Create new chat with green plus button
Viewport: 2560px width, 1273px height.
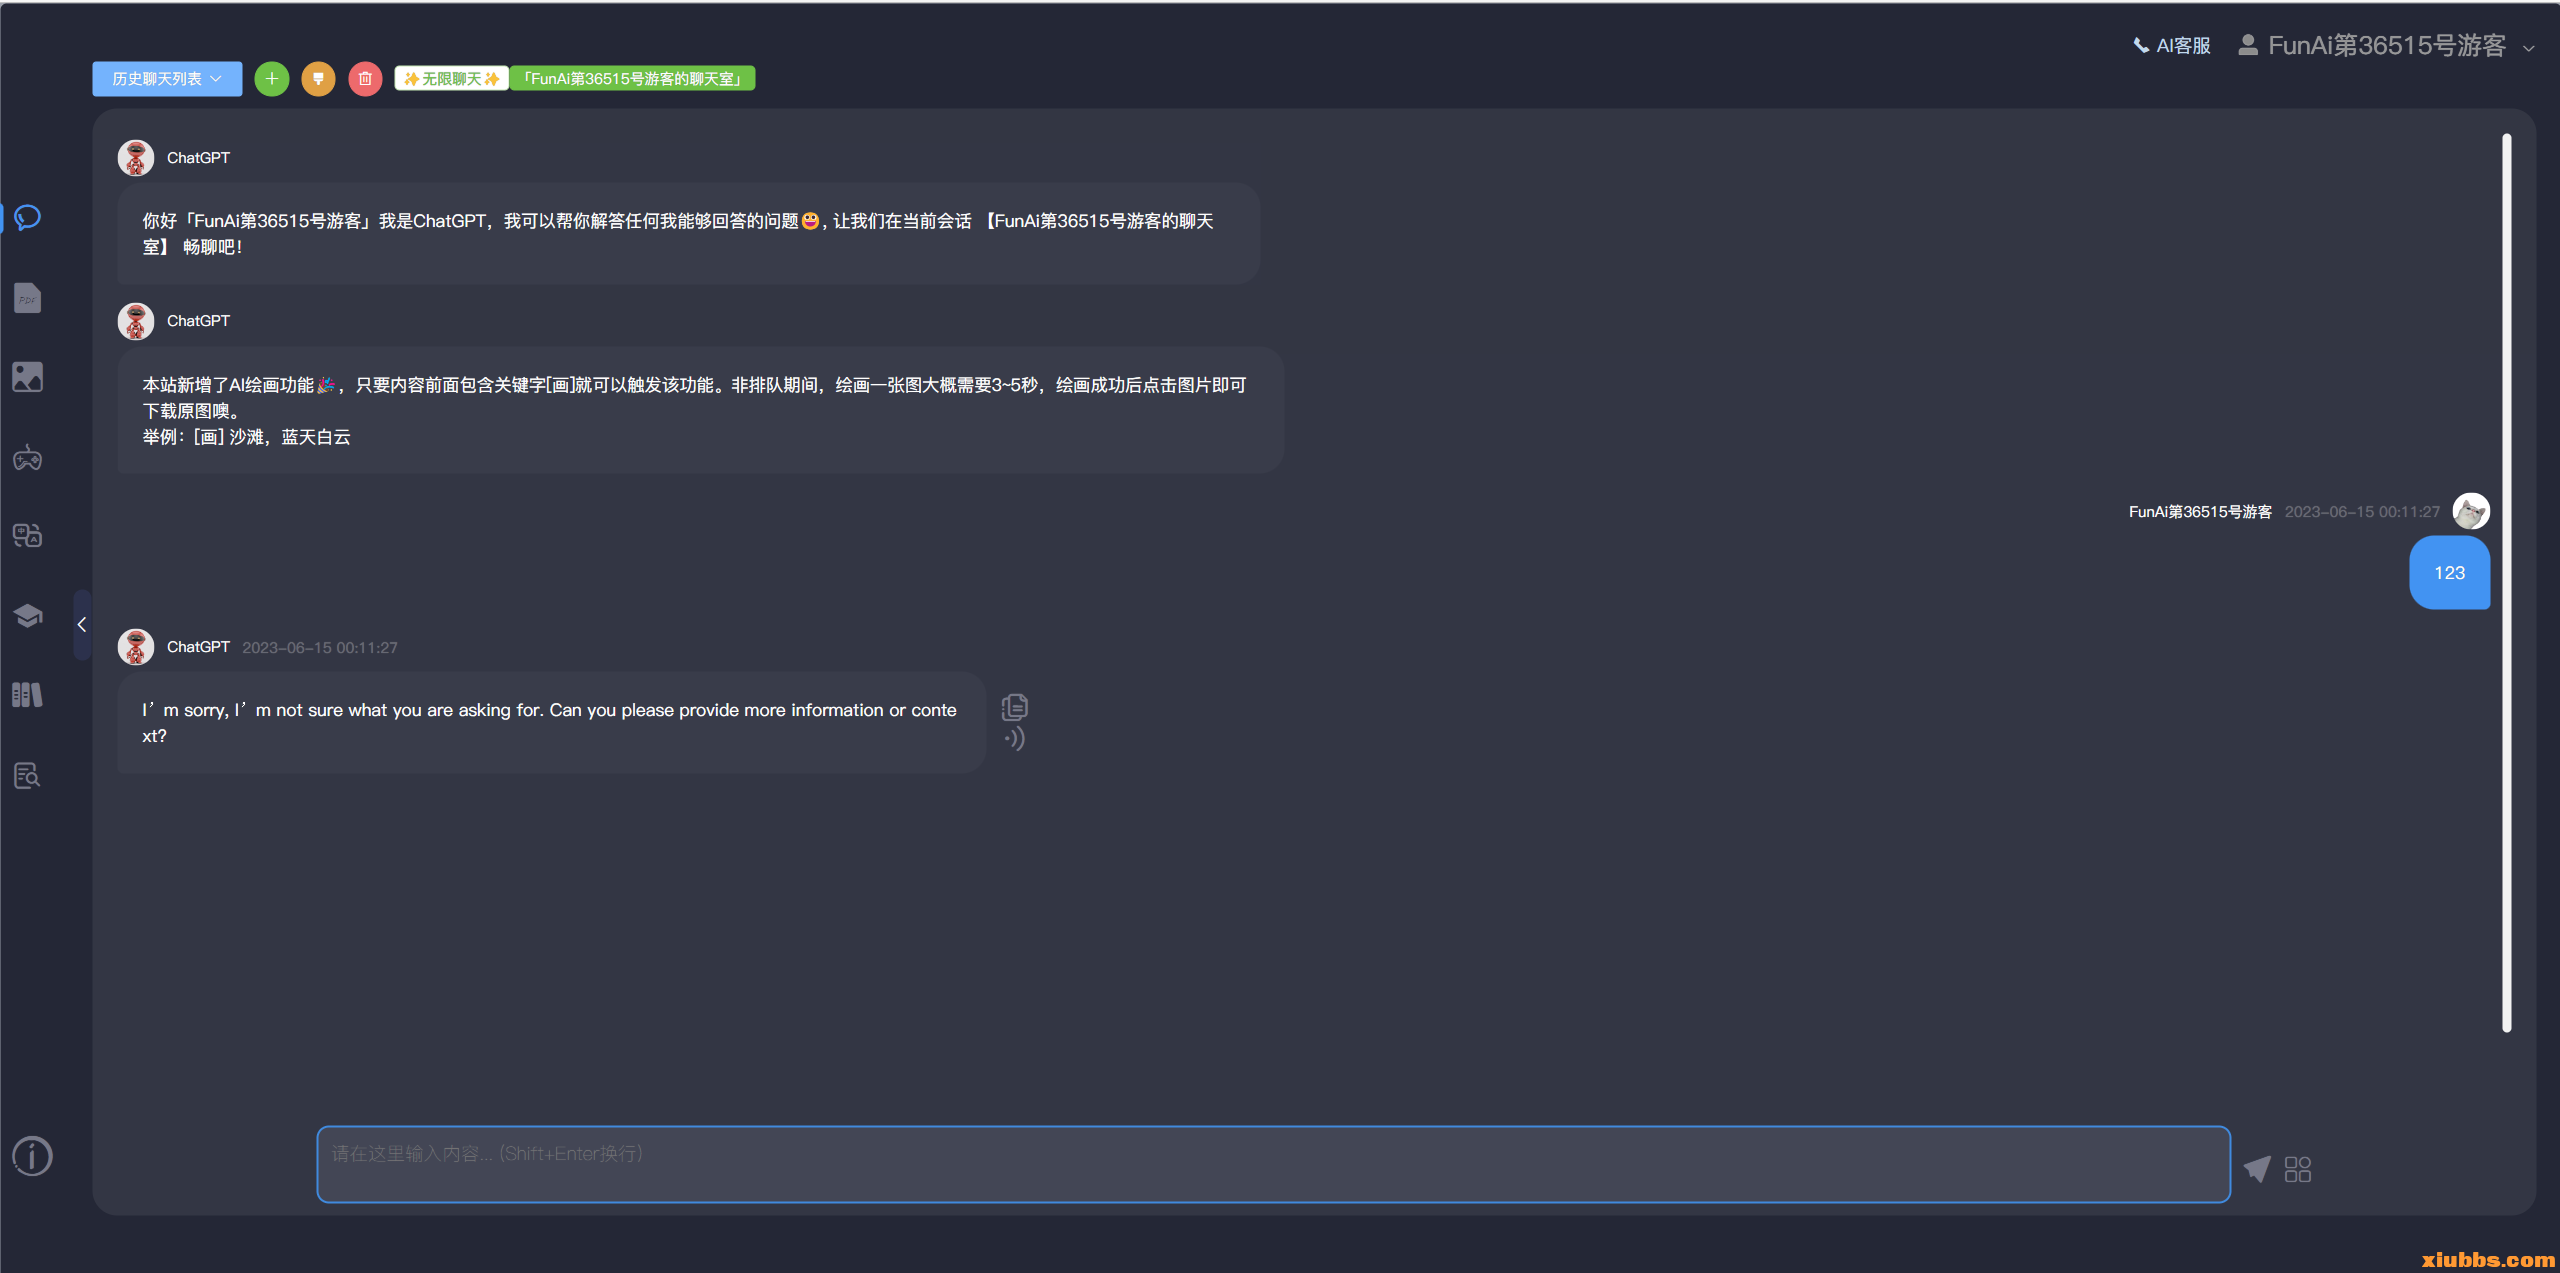pyautogui.click(x=271, y=79)
